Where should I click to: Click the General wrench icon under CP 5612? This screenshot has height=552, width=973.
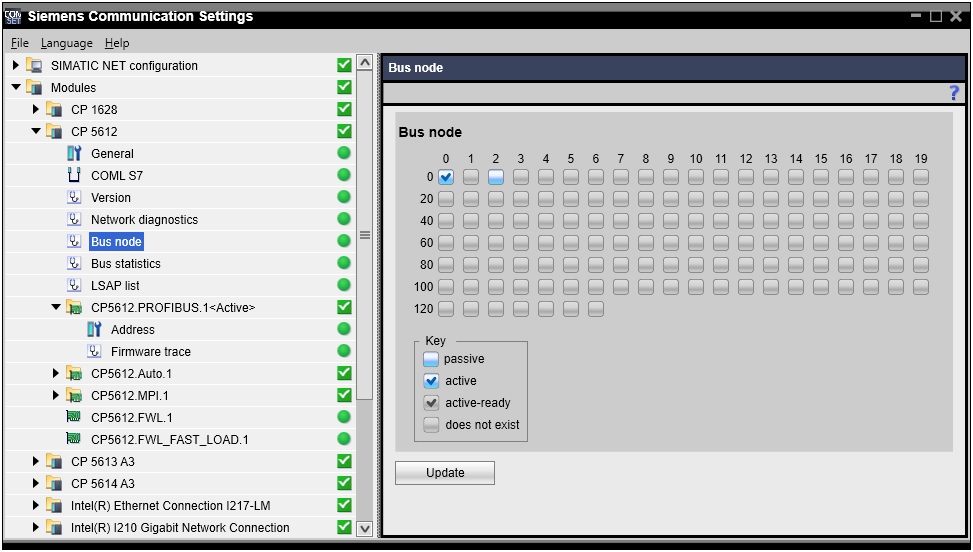click(x=74, y=153)
